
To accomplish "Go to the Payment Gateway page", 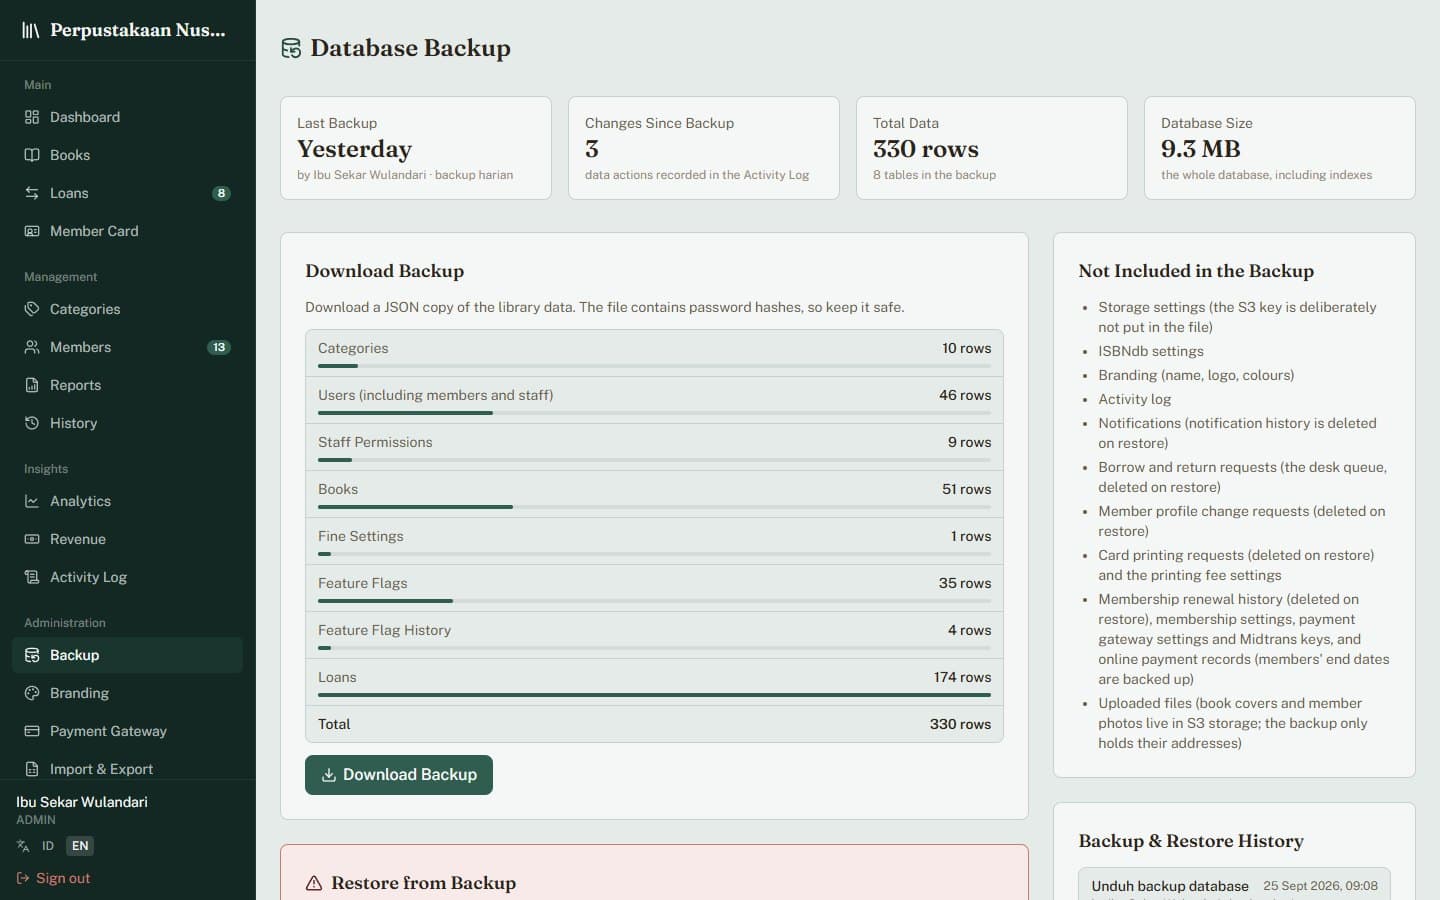I will coord(127,731).
